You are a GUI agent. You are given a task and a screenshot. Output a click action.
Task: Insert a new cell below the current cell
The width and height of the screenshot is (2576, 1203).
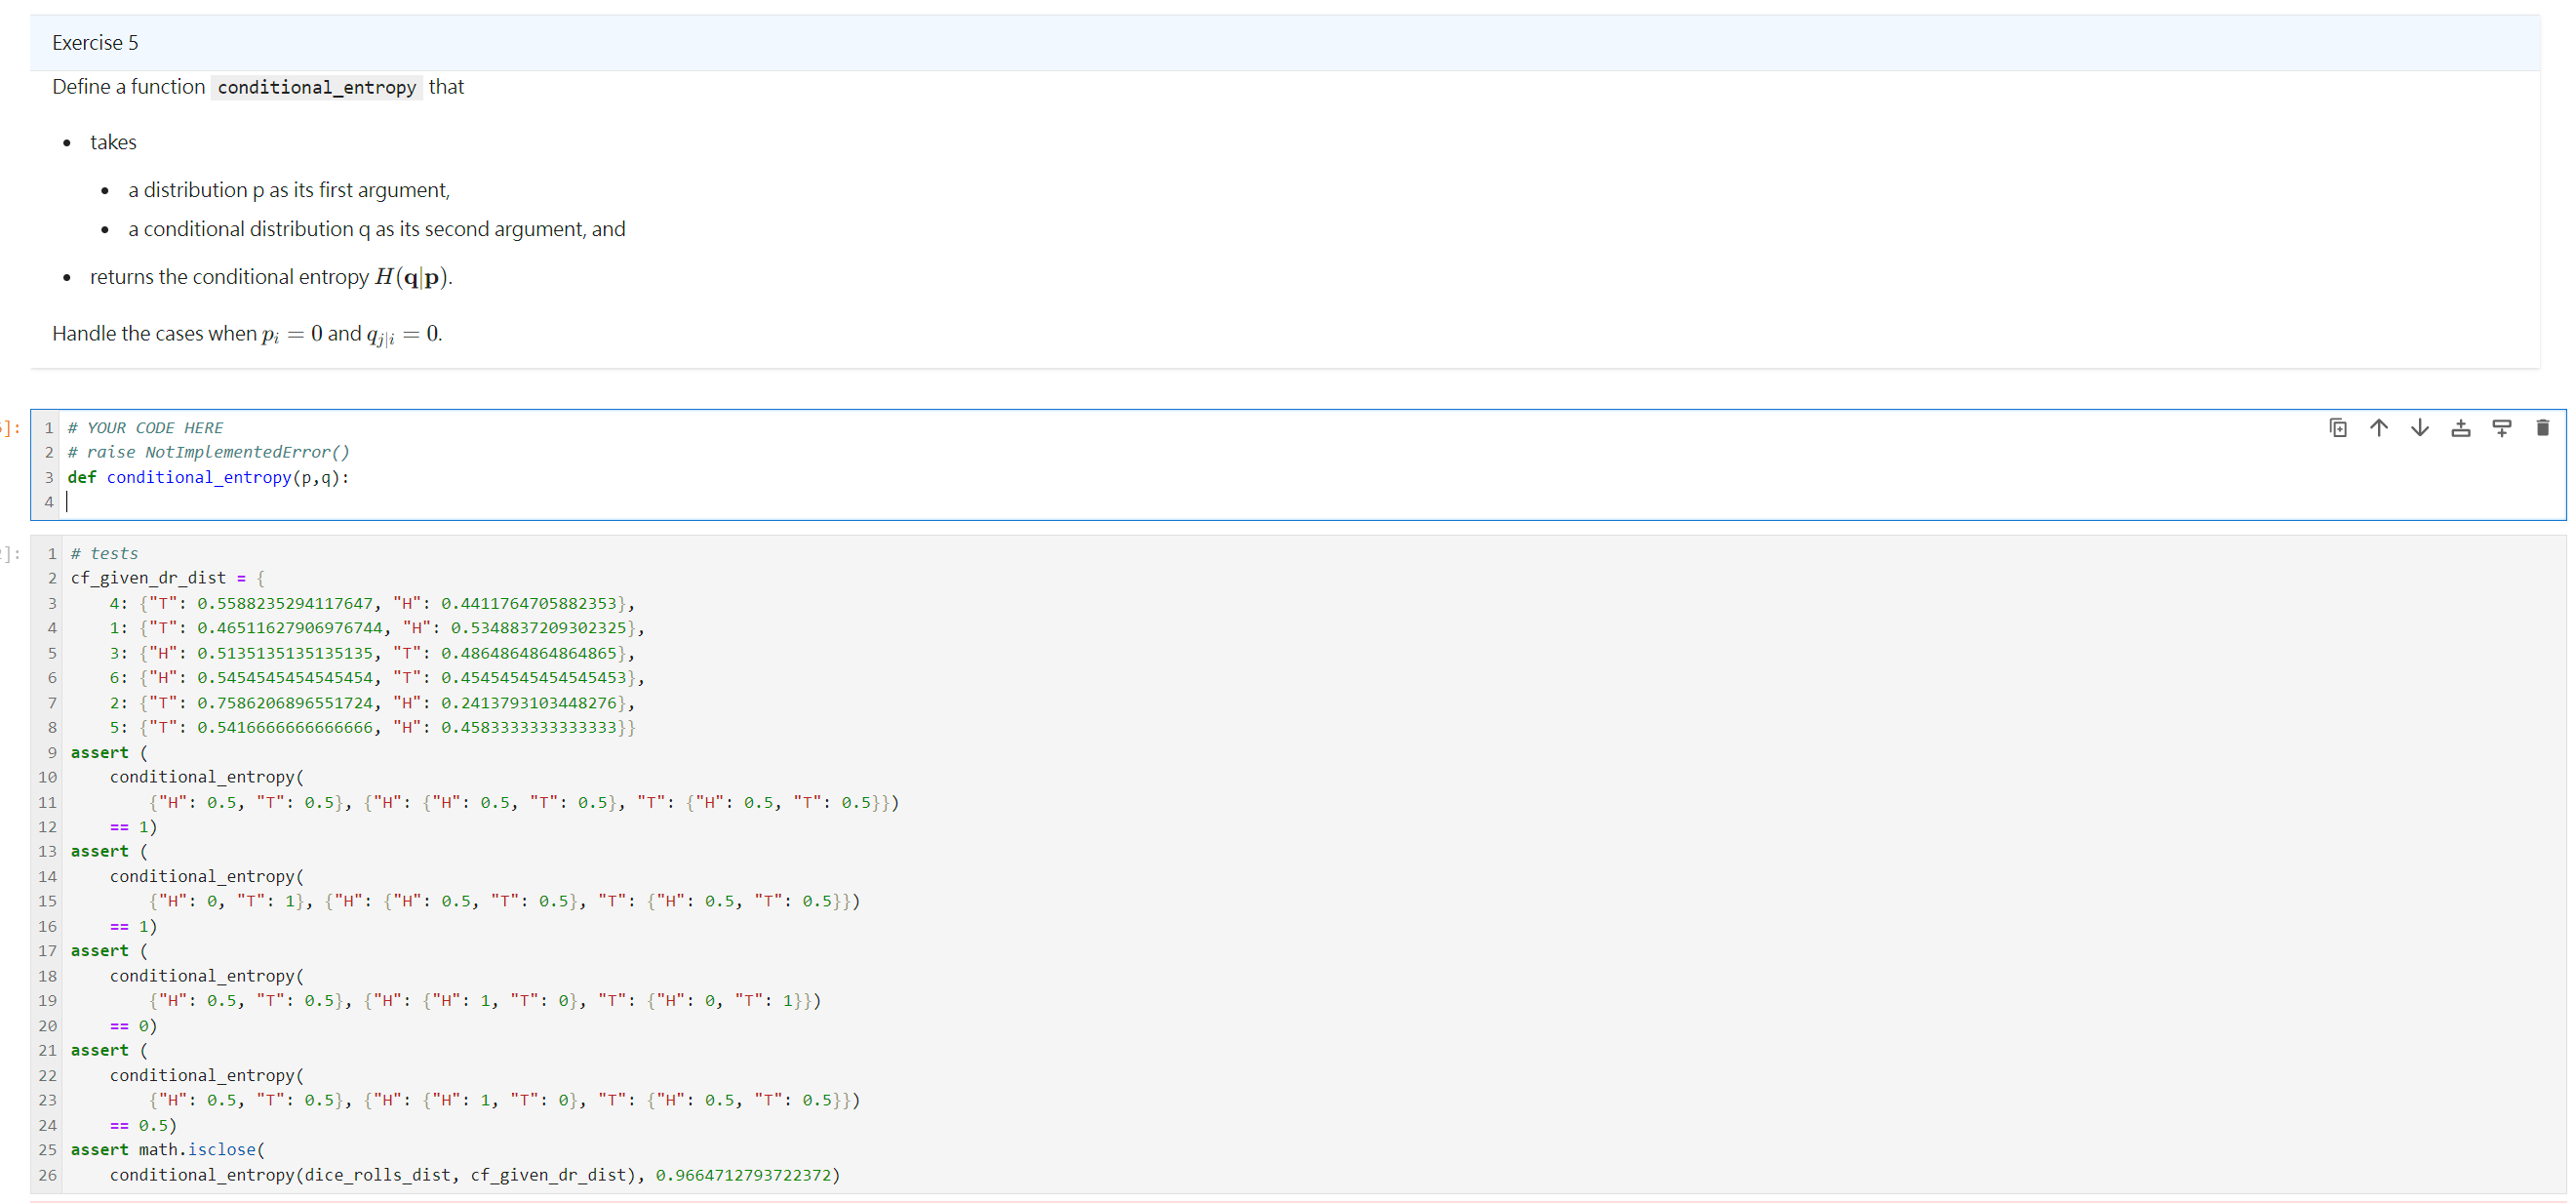2502,427
